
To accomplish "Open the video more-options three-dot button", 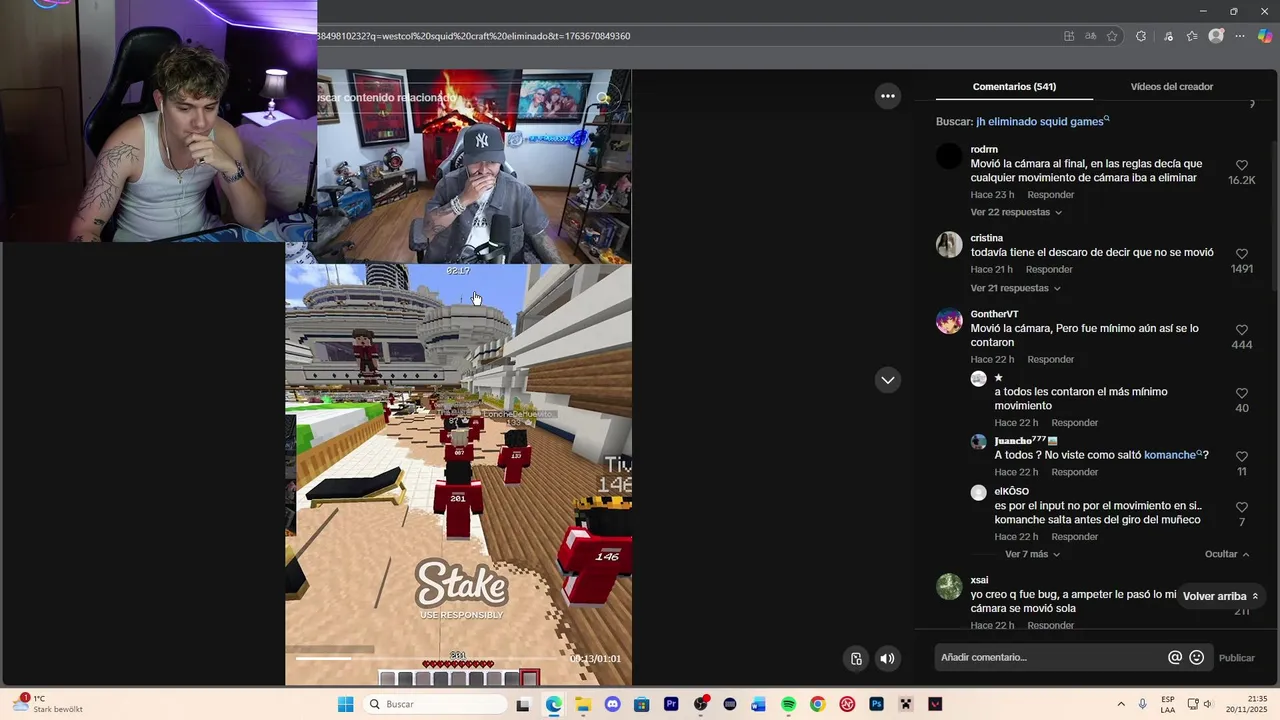I will tap(887, 96).
